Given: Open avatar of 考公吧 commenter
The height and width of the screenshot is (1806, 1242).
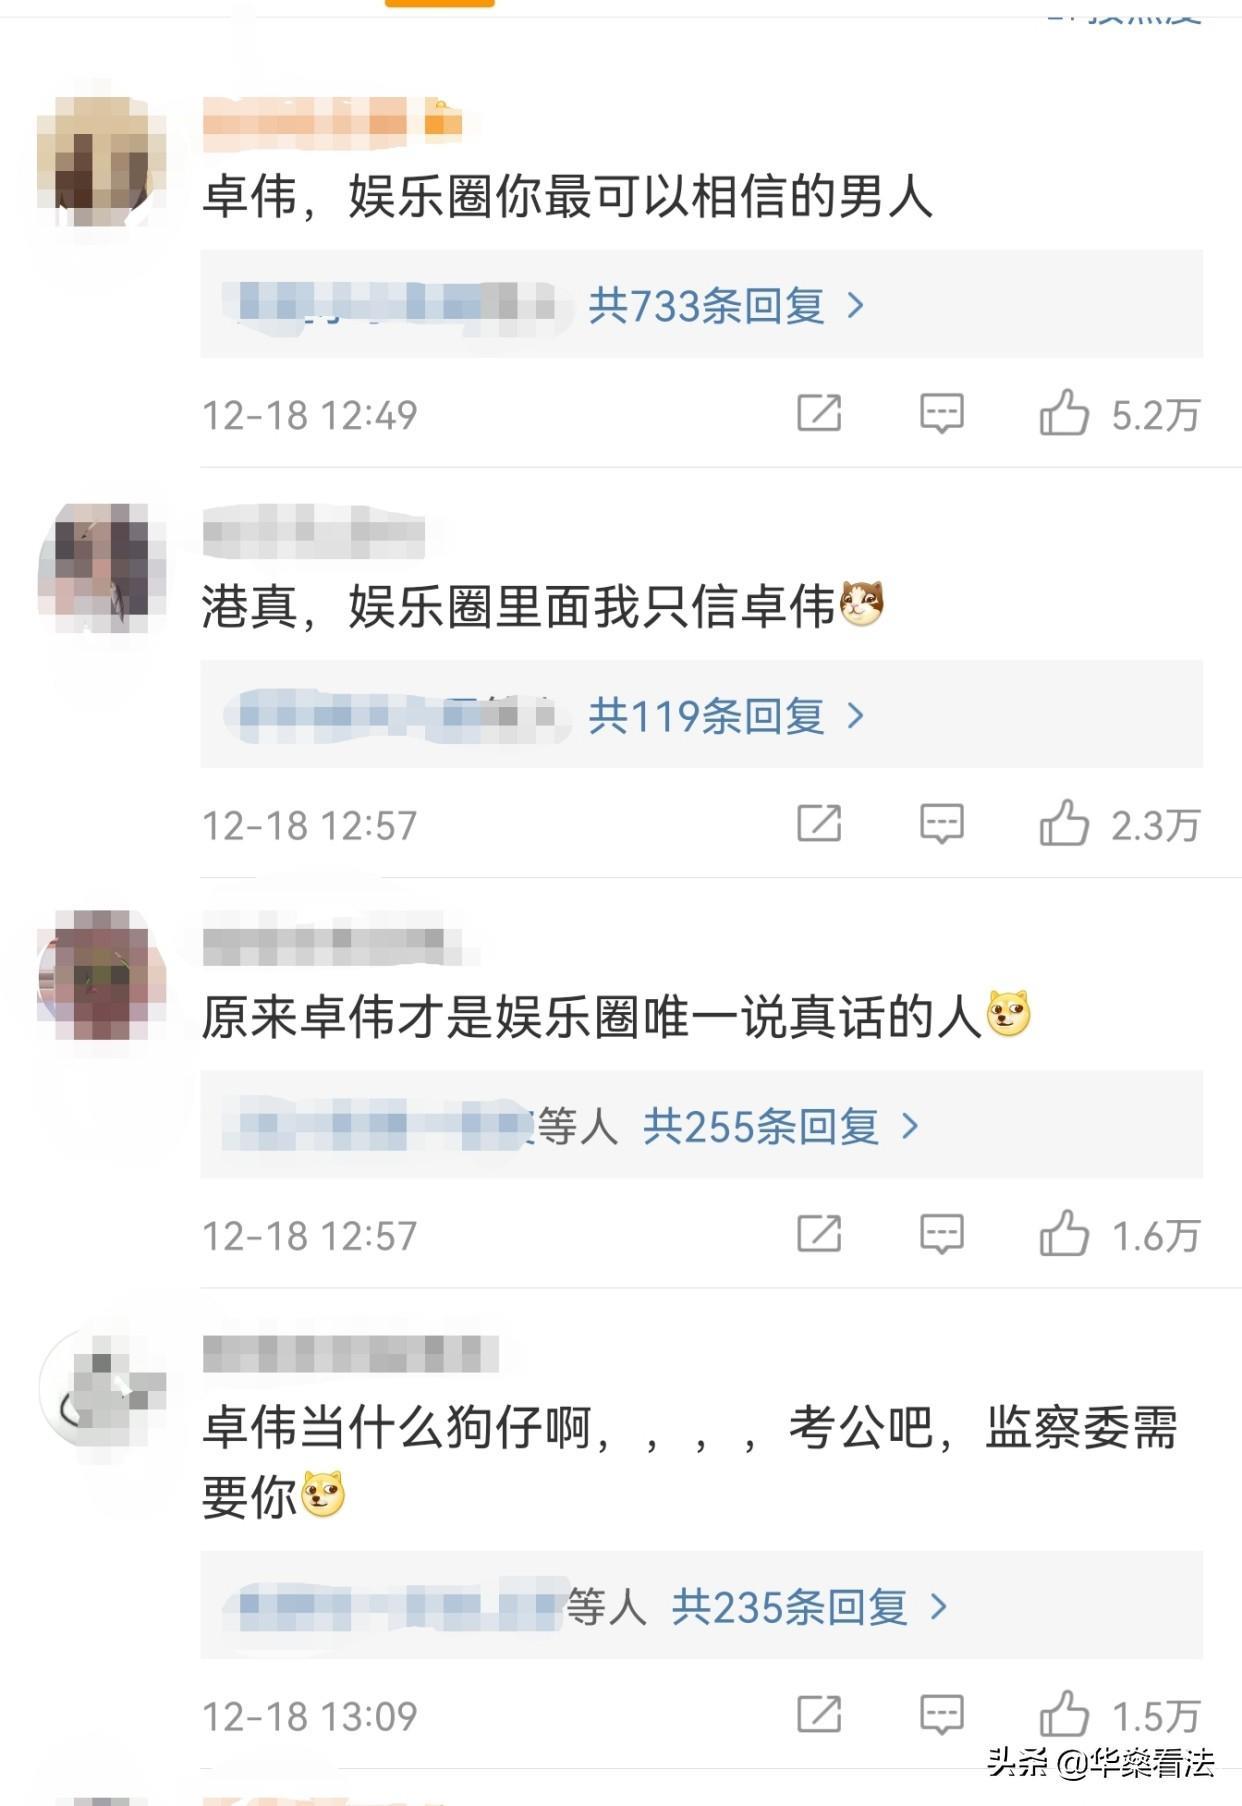Looking at the screenshot, I should tap(101, 1391).
